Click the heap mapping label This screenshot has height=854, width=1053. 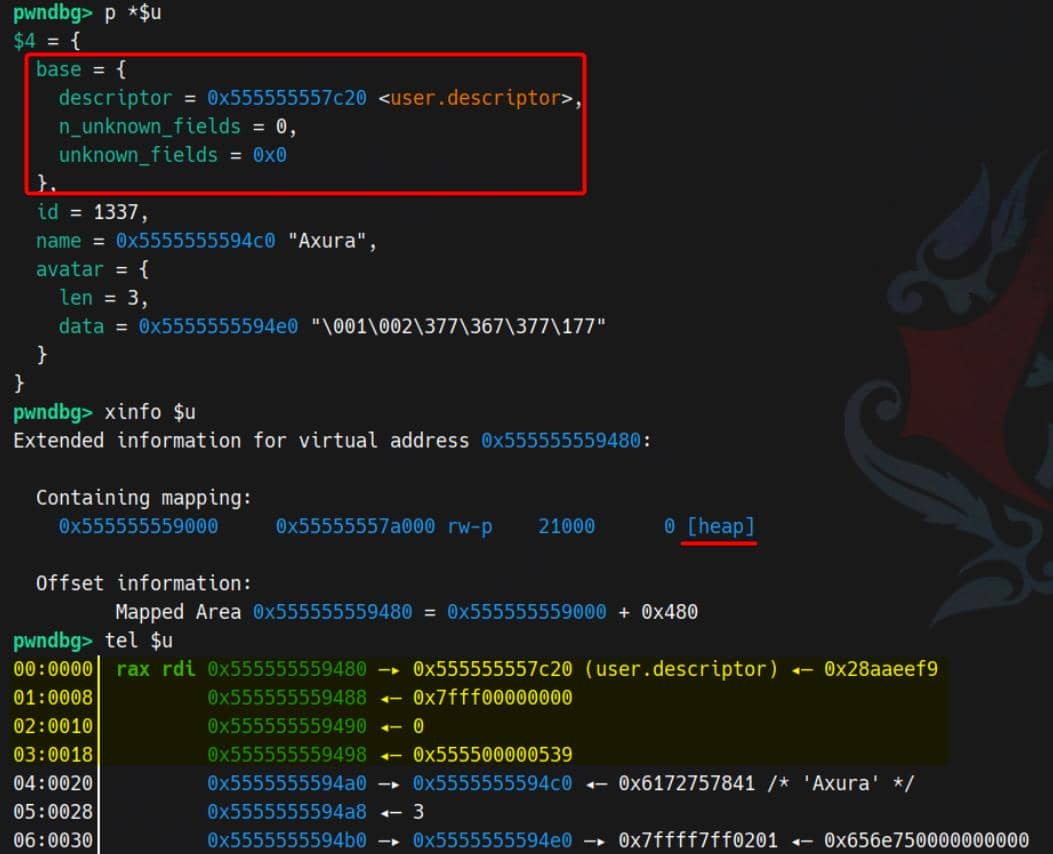(x=722, y=526)
